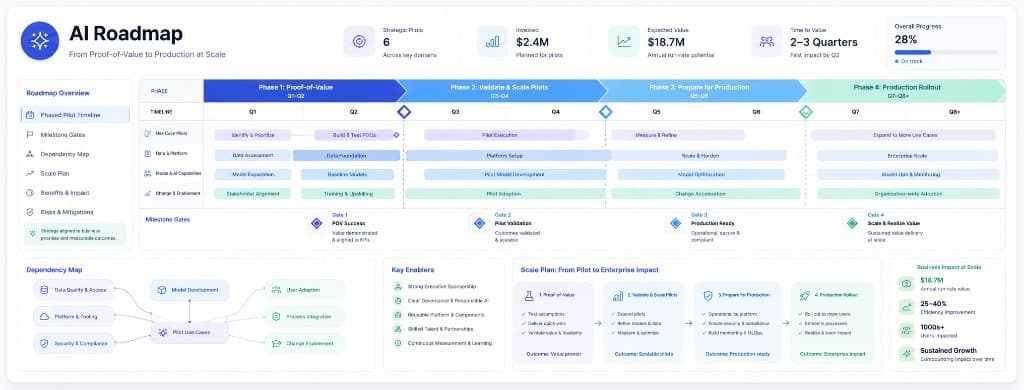Click the Gate 1 POV Success diamond icon
This screenshot has width=1024, height=390.
click(x=317, y=223)
